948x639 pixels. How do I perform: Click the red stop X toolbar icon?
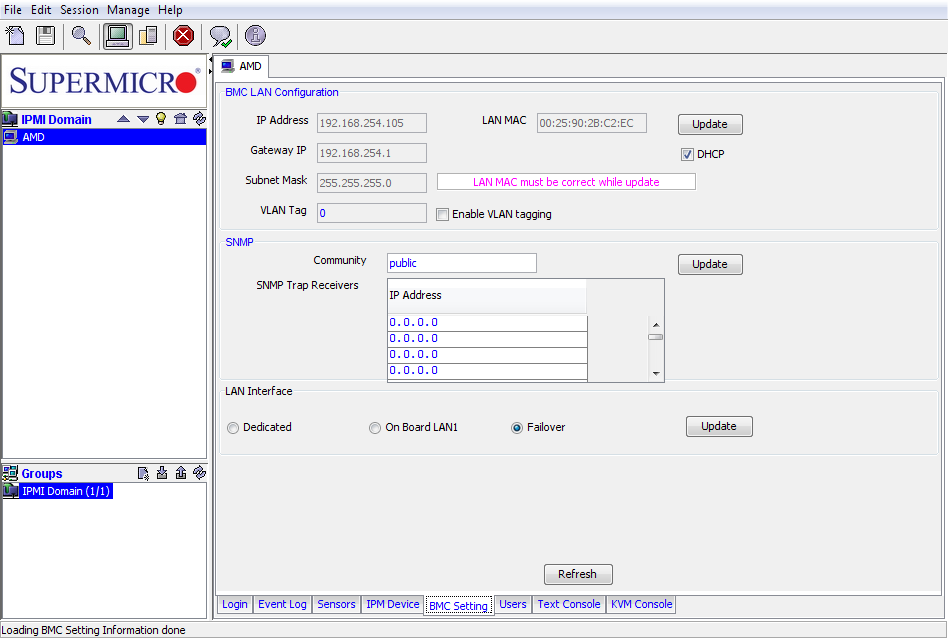coord(183,36)
